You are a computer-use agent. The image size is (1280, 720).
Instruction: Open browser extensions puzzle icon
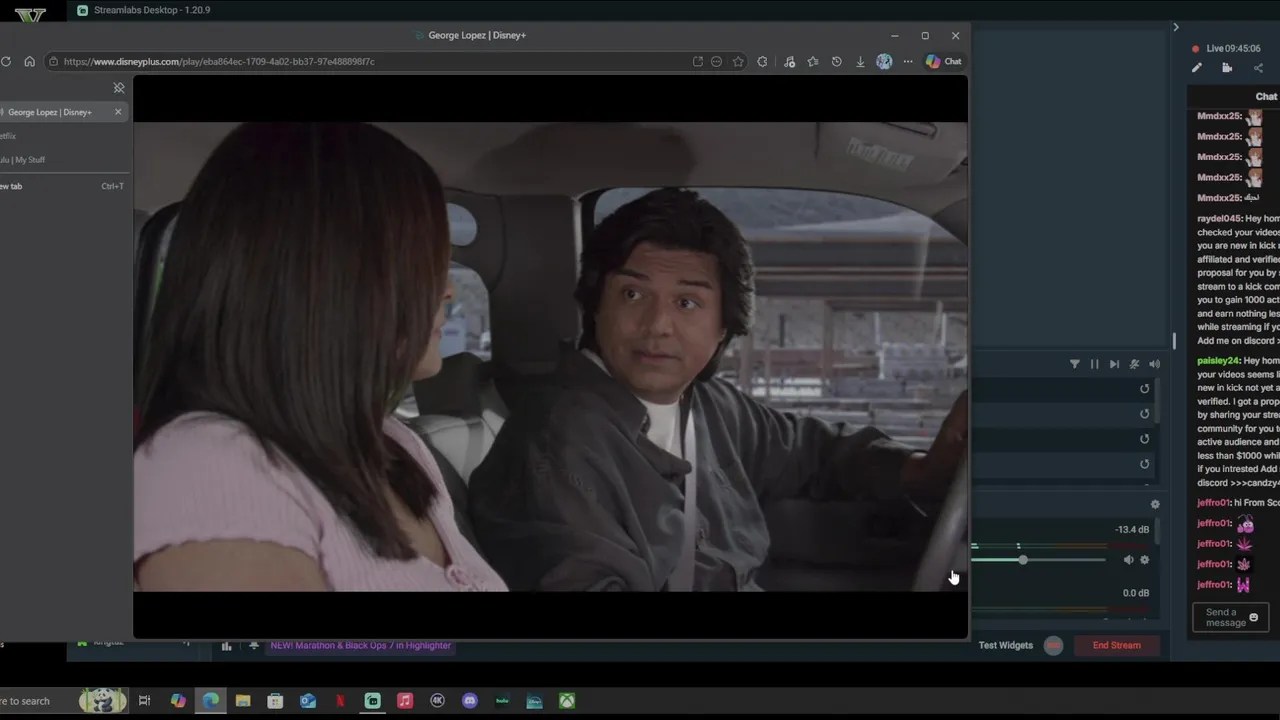click(763, 61)
